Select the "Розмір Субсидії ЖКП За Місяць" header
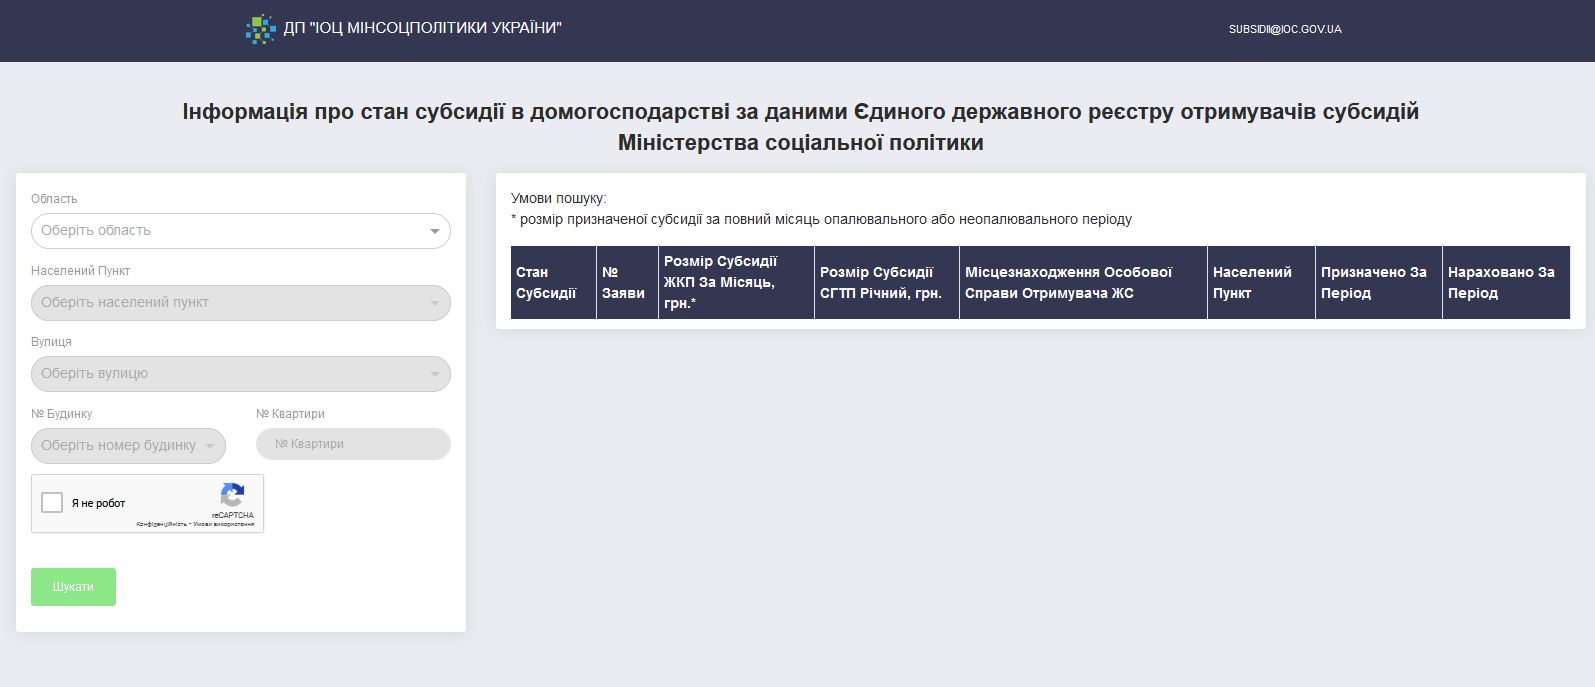The width and height of the screenshot is (1595, 687). pyautogui.click(x=735, y=283)
